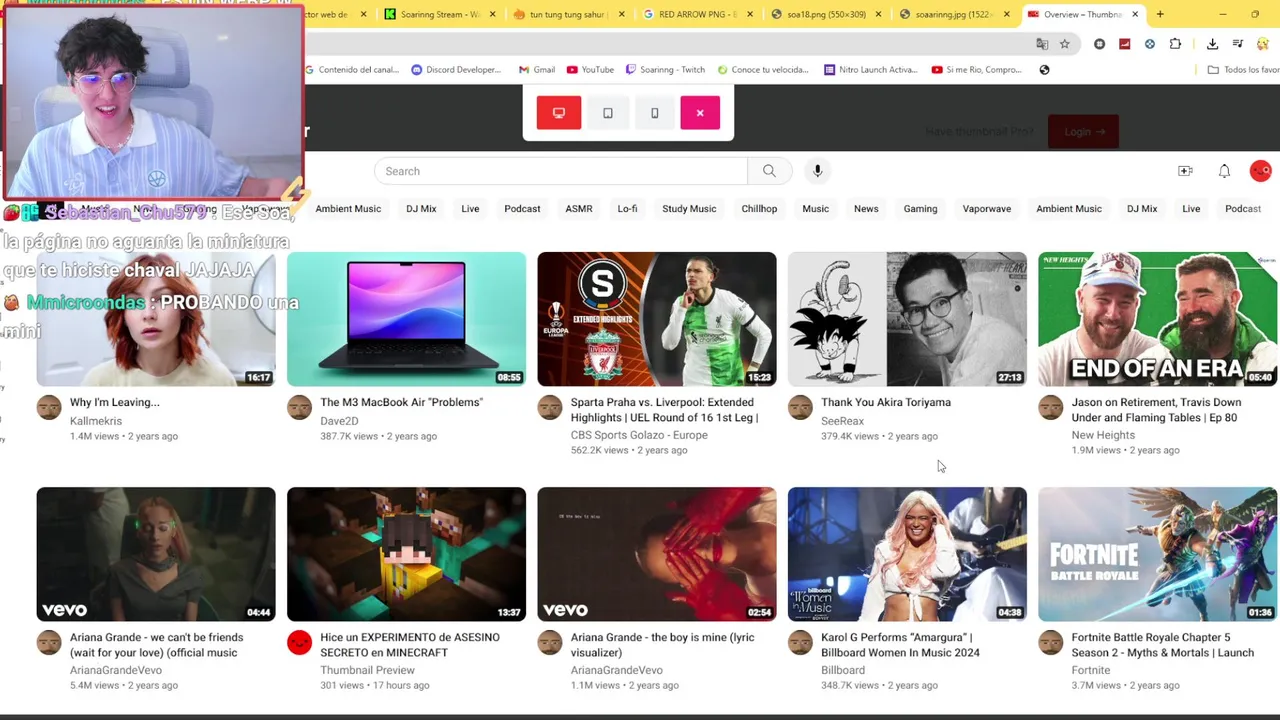Open the create video camera icon
Viewport: 1280px width, 720px height.
pos(1185,171)
